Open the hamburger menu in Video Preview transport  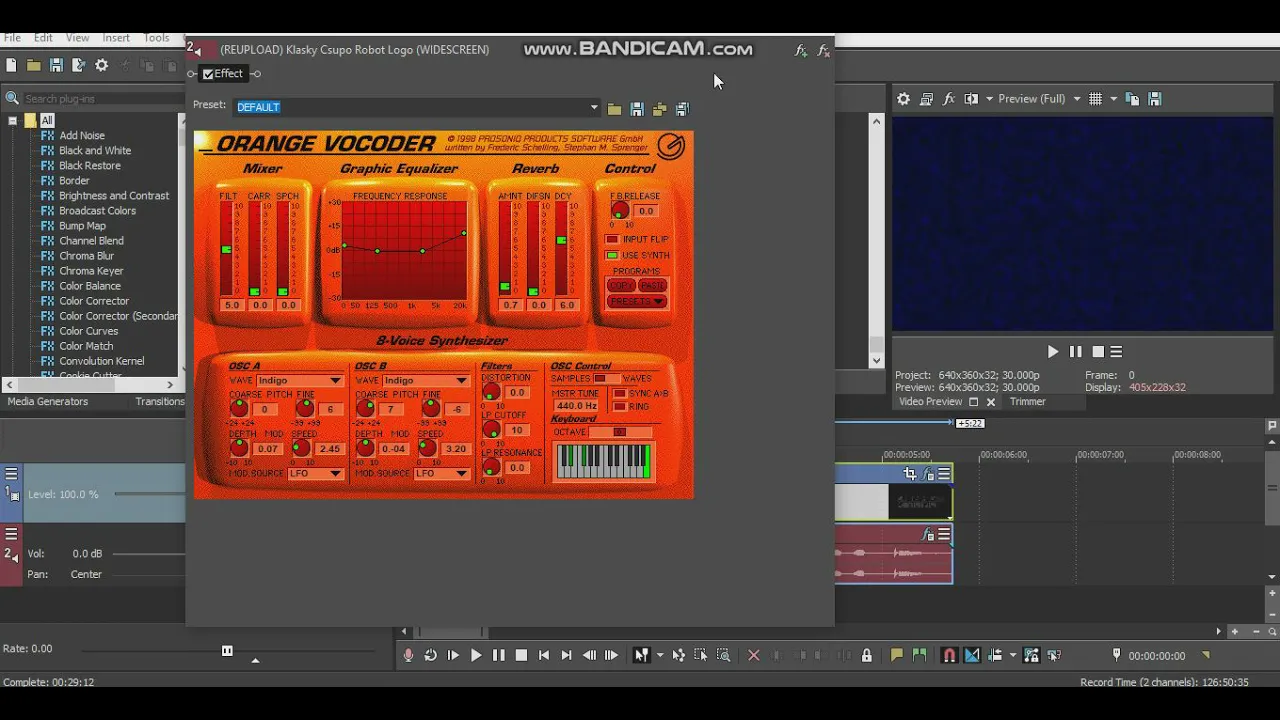coord(1116,352)
